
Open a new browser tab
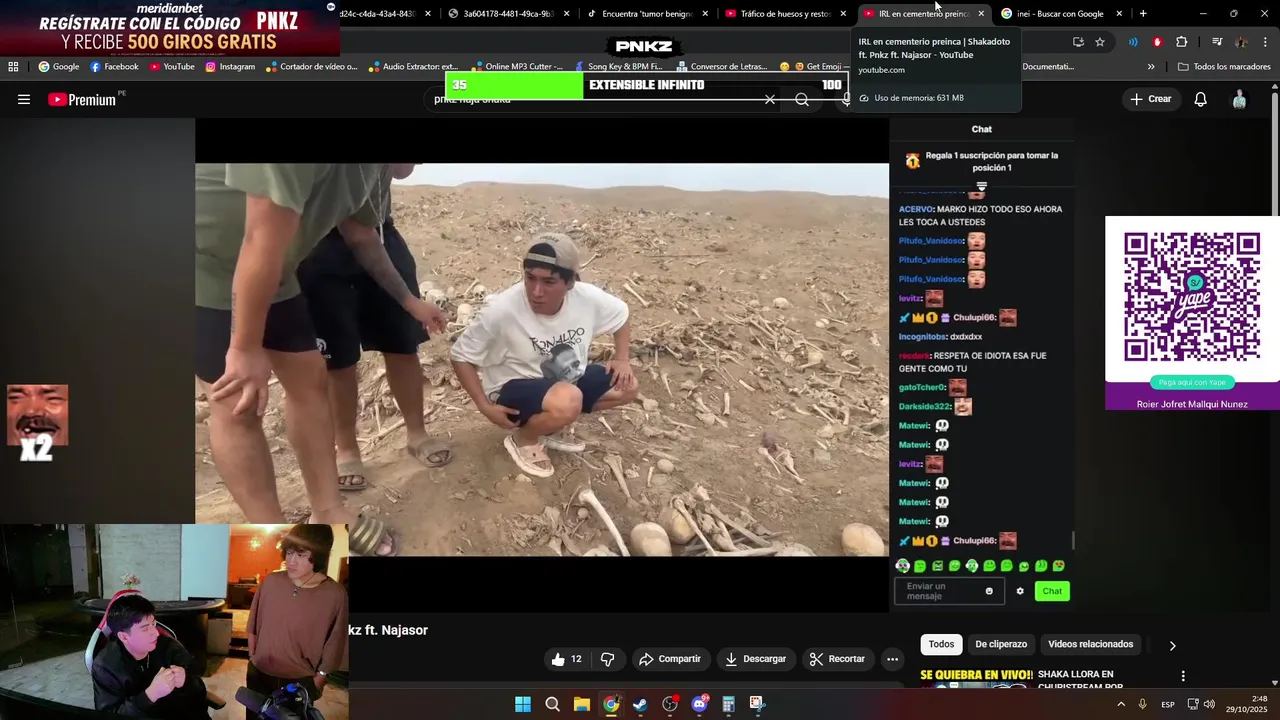tap(1143, 14)
